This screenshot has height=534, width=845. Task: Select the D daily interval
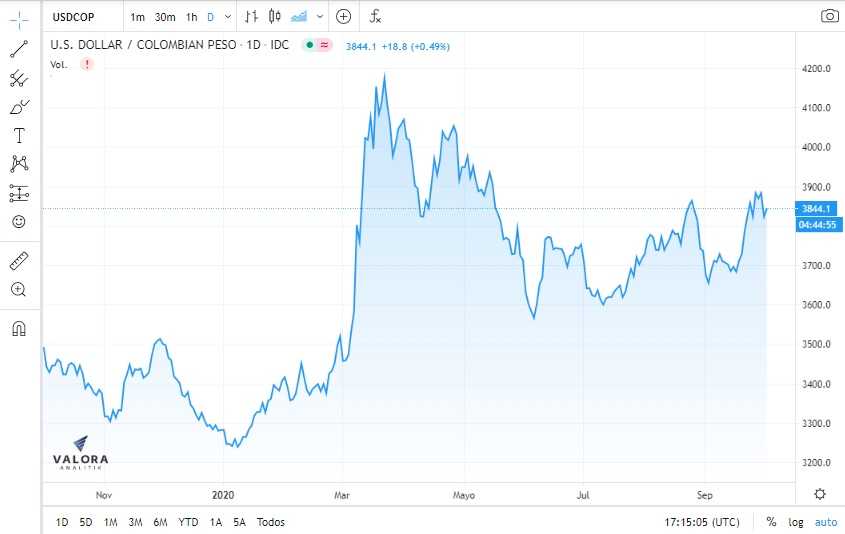(211, 17)
